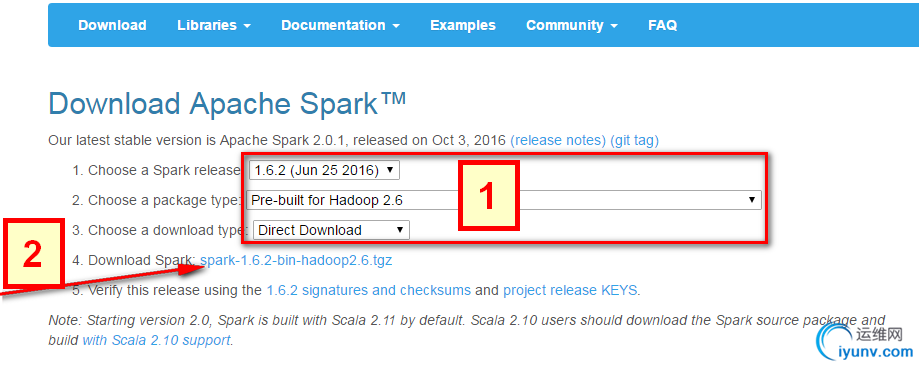Open Spark release 1.6.2 dropdown
919x368 pixels.
click(325, 171)
